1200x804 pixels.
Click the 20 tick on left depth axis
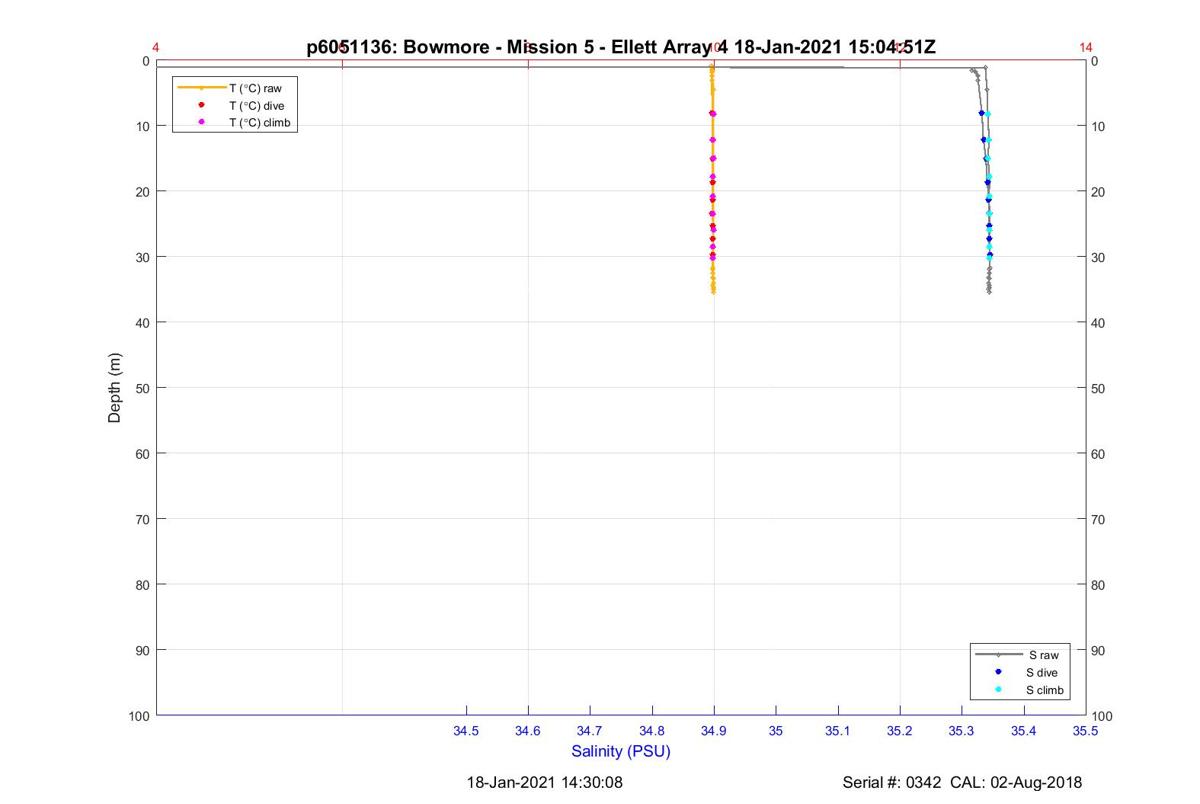click(142, 191)
